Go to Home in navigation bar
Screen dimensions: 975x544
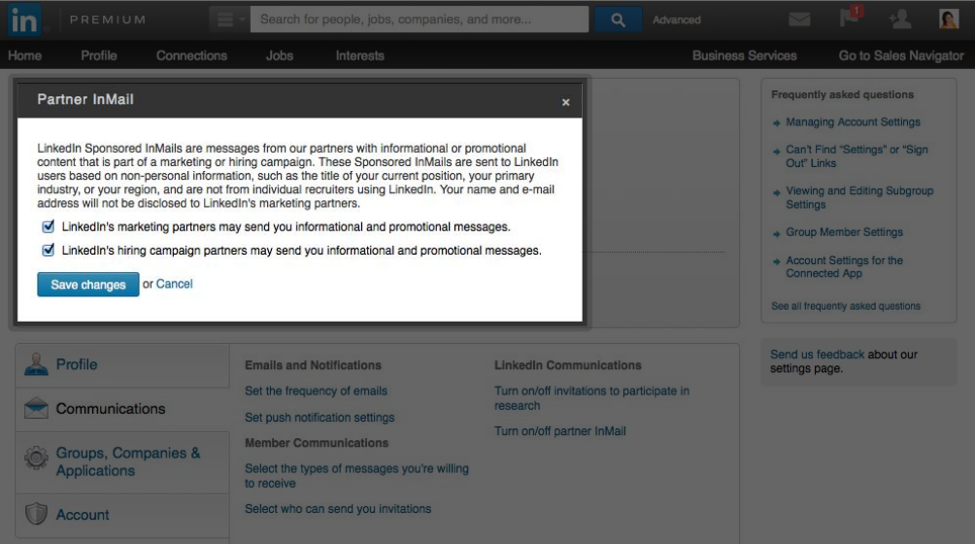[25, 55]
